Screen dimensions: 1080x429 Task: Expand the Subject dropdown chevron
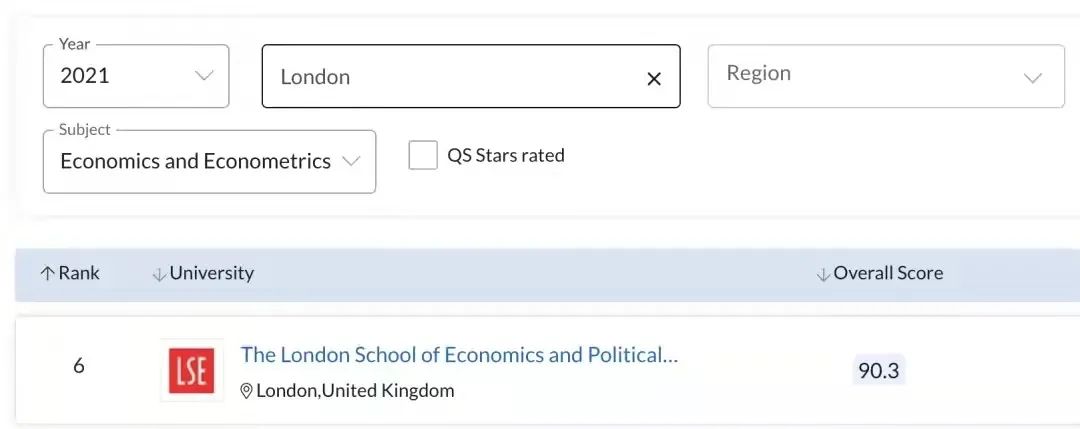(x=351, y=161)
